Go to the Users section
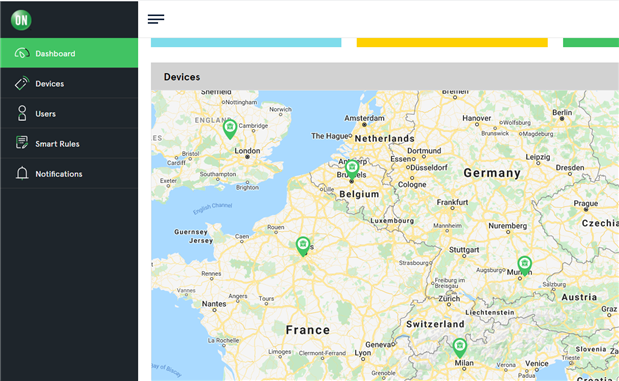 click(x=69, y=114)
